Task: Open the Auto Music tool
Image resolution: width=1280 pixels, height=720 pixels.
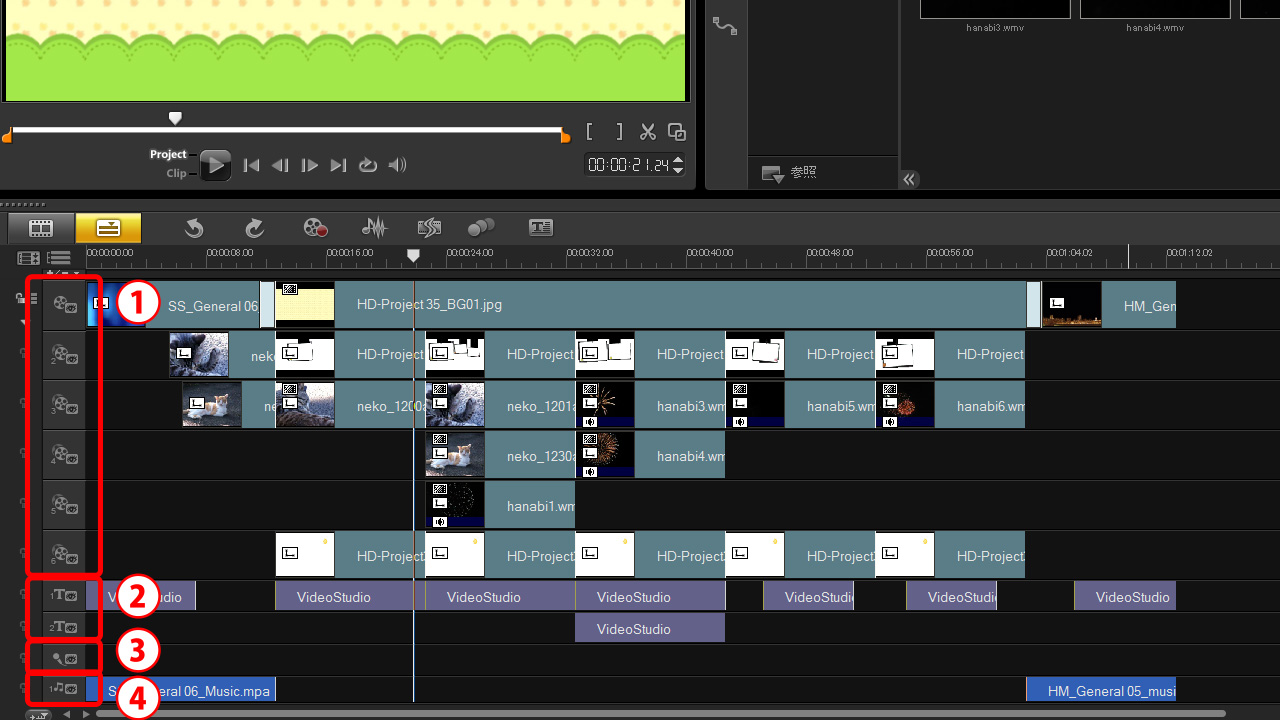Action: click(429, 229)
